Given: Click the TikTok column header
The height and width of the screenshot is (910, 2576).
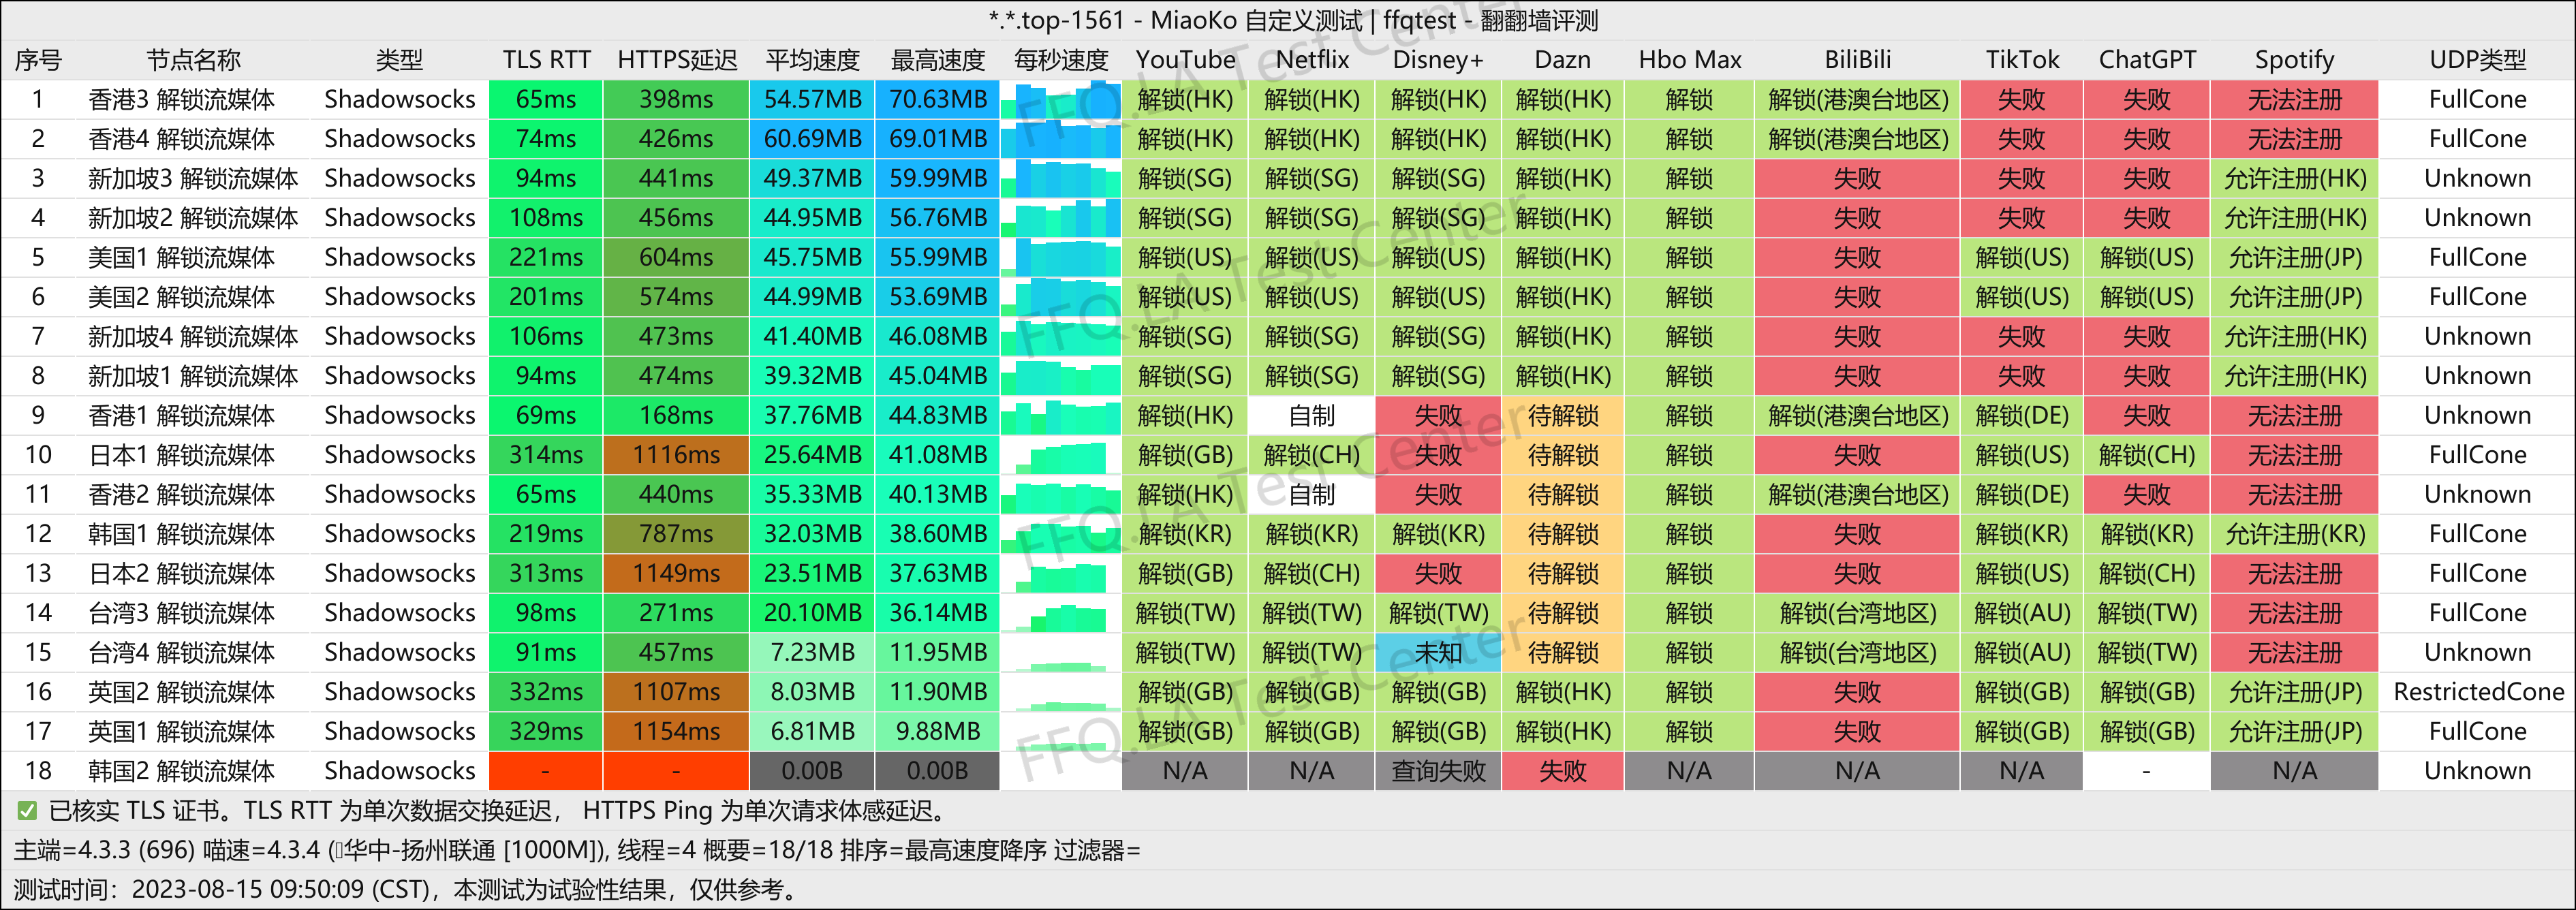Looking at the screenshot, I should [x=2022, y=60].
